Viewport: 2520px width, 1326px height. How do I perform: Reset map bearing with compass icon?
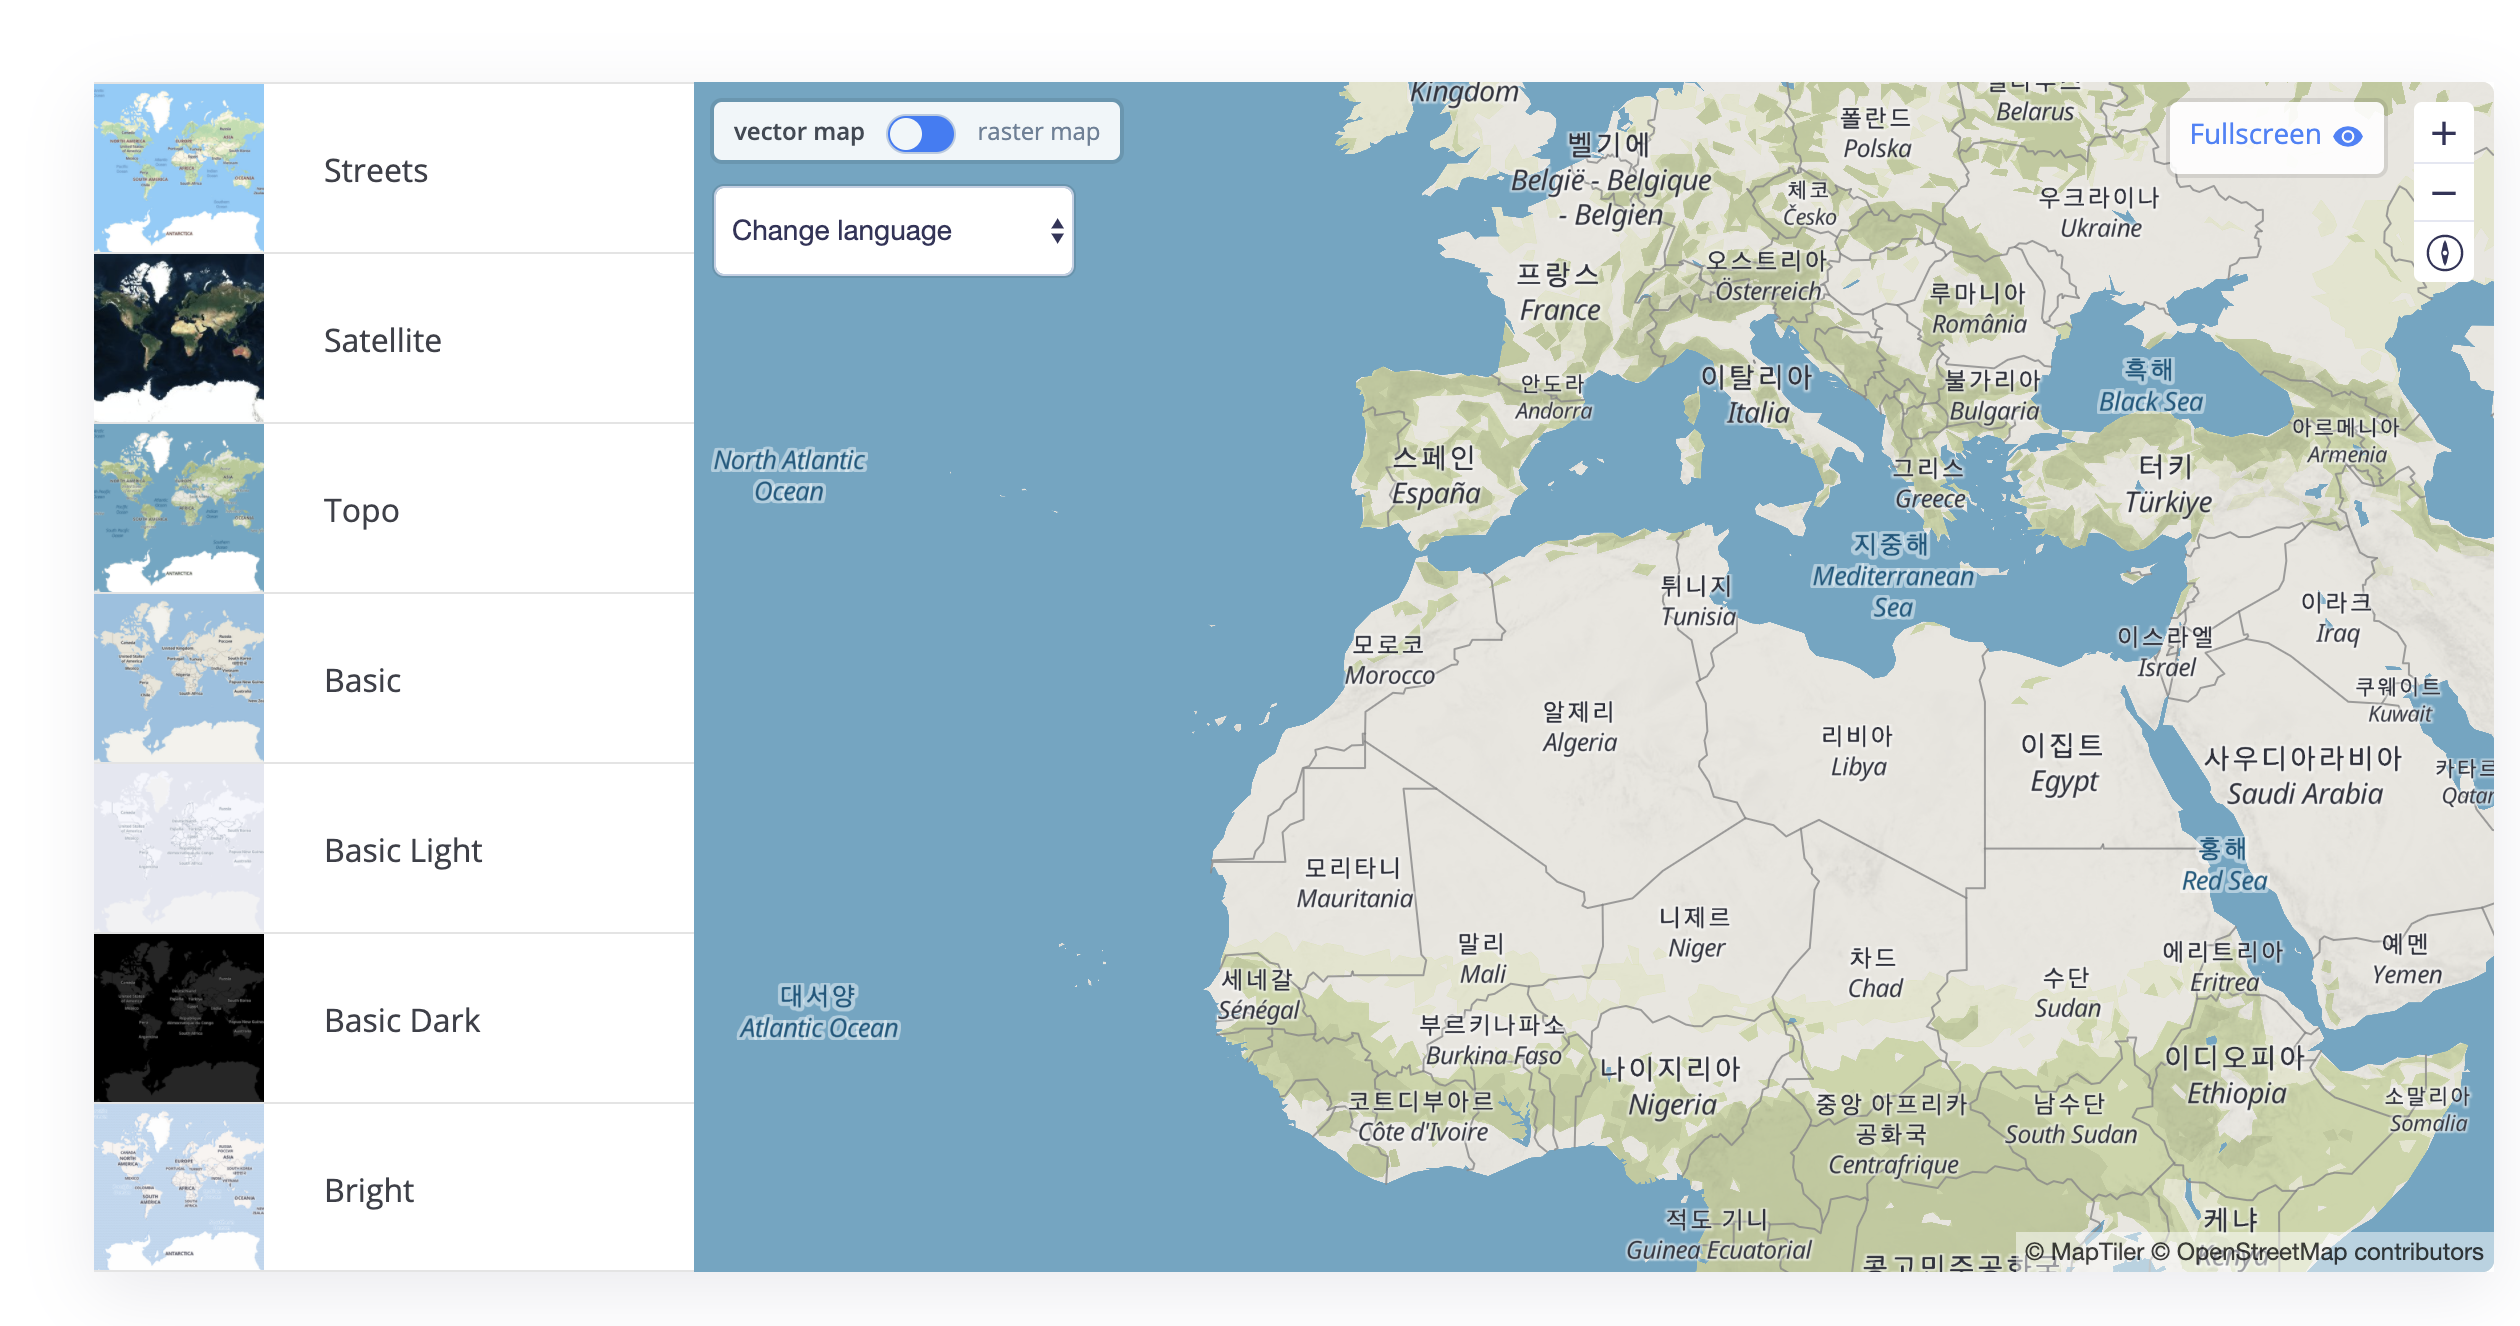[x=2443, y=253]
